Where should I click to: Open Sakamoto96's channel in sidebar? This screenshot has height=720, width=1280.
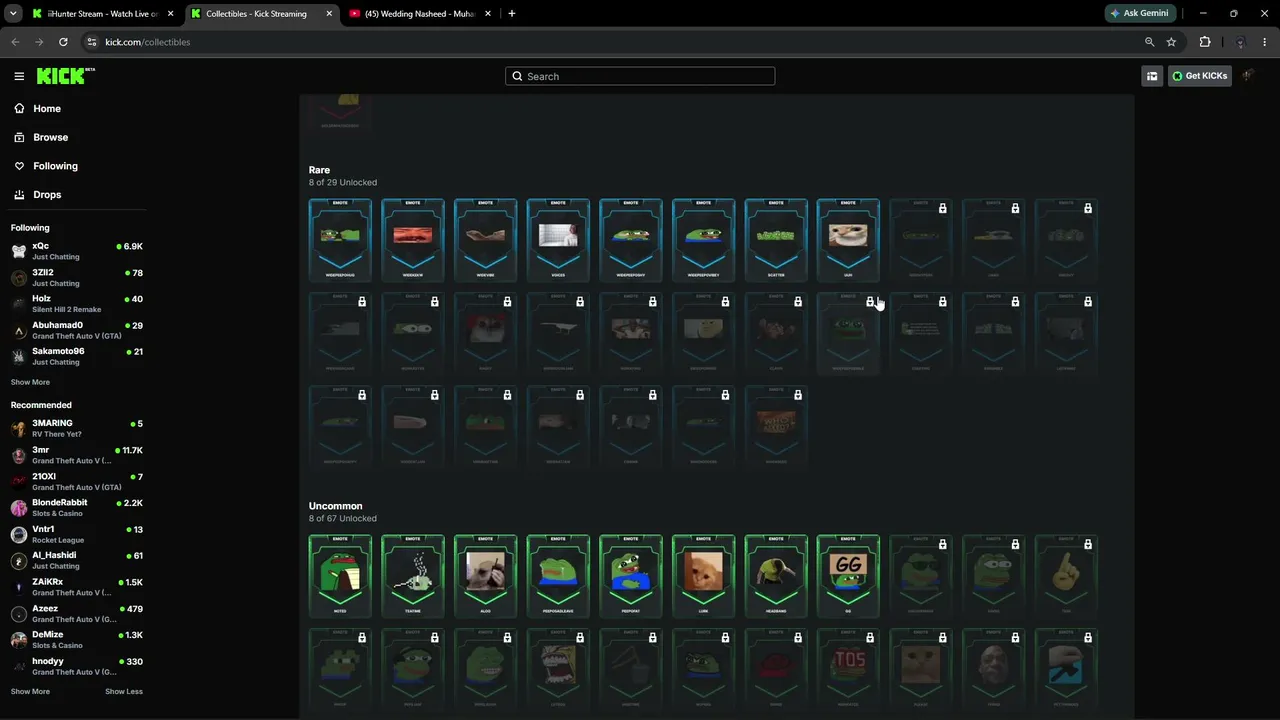(x=78, y=356)
